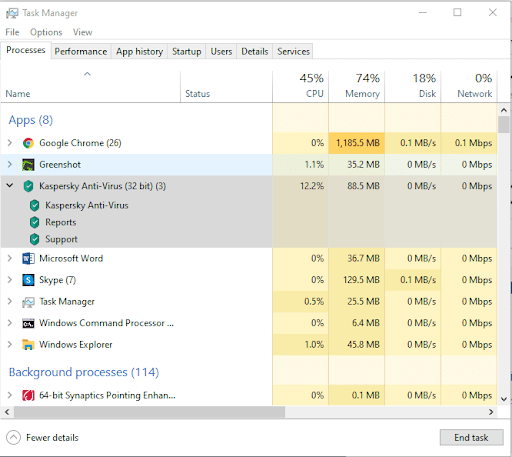Sort by the Name column header
This screenshot has height=457, width=512.
91,87
